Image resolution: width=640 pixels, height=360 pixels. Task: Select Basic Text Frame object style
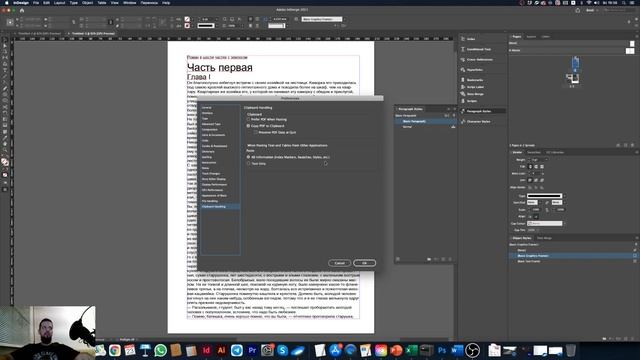tap(529, 261)
